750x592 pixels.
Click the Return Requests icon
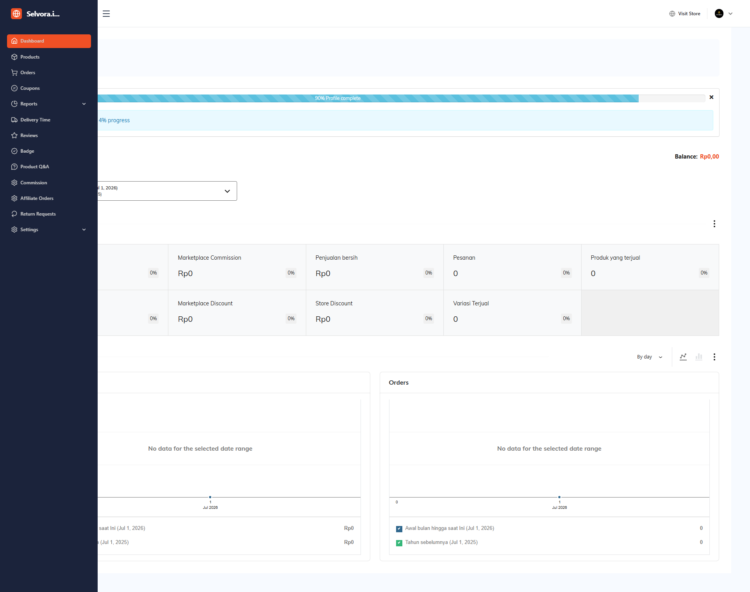pyautogui.click(x=14, y=214)
